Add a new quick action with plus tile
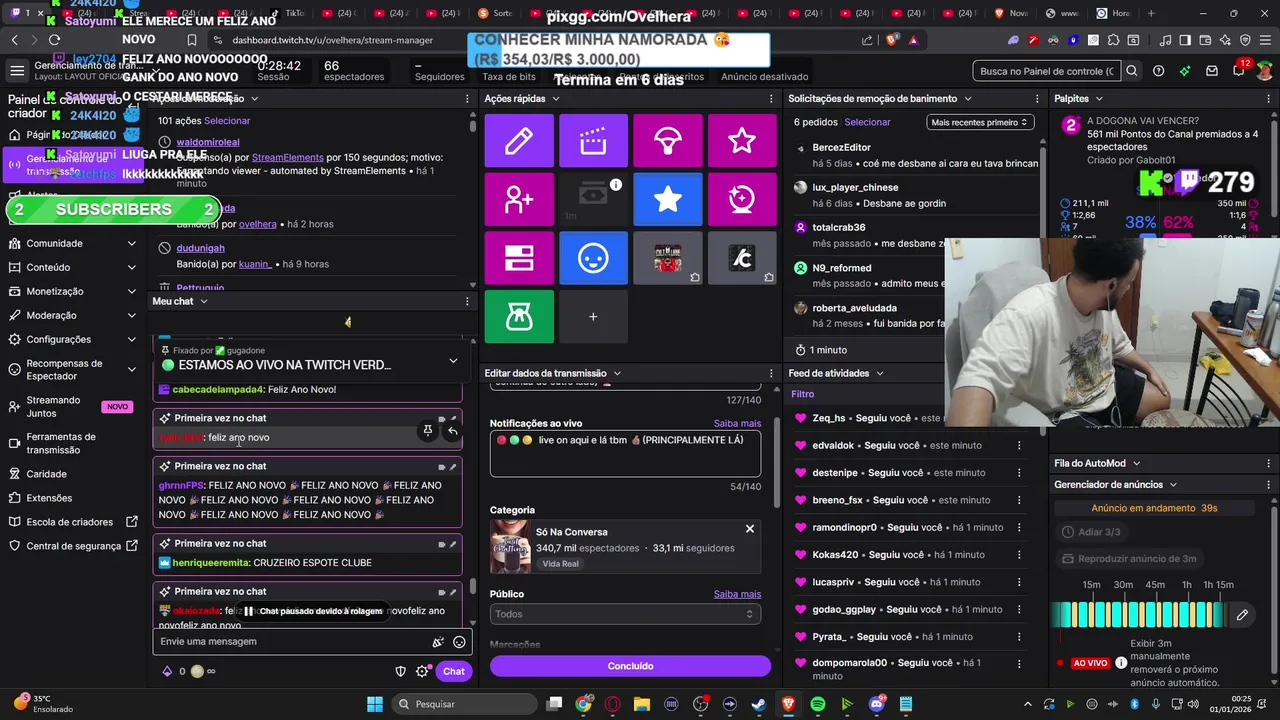1280x720 pixels. click(593, 316)
